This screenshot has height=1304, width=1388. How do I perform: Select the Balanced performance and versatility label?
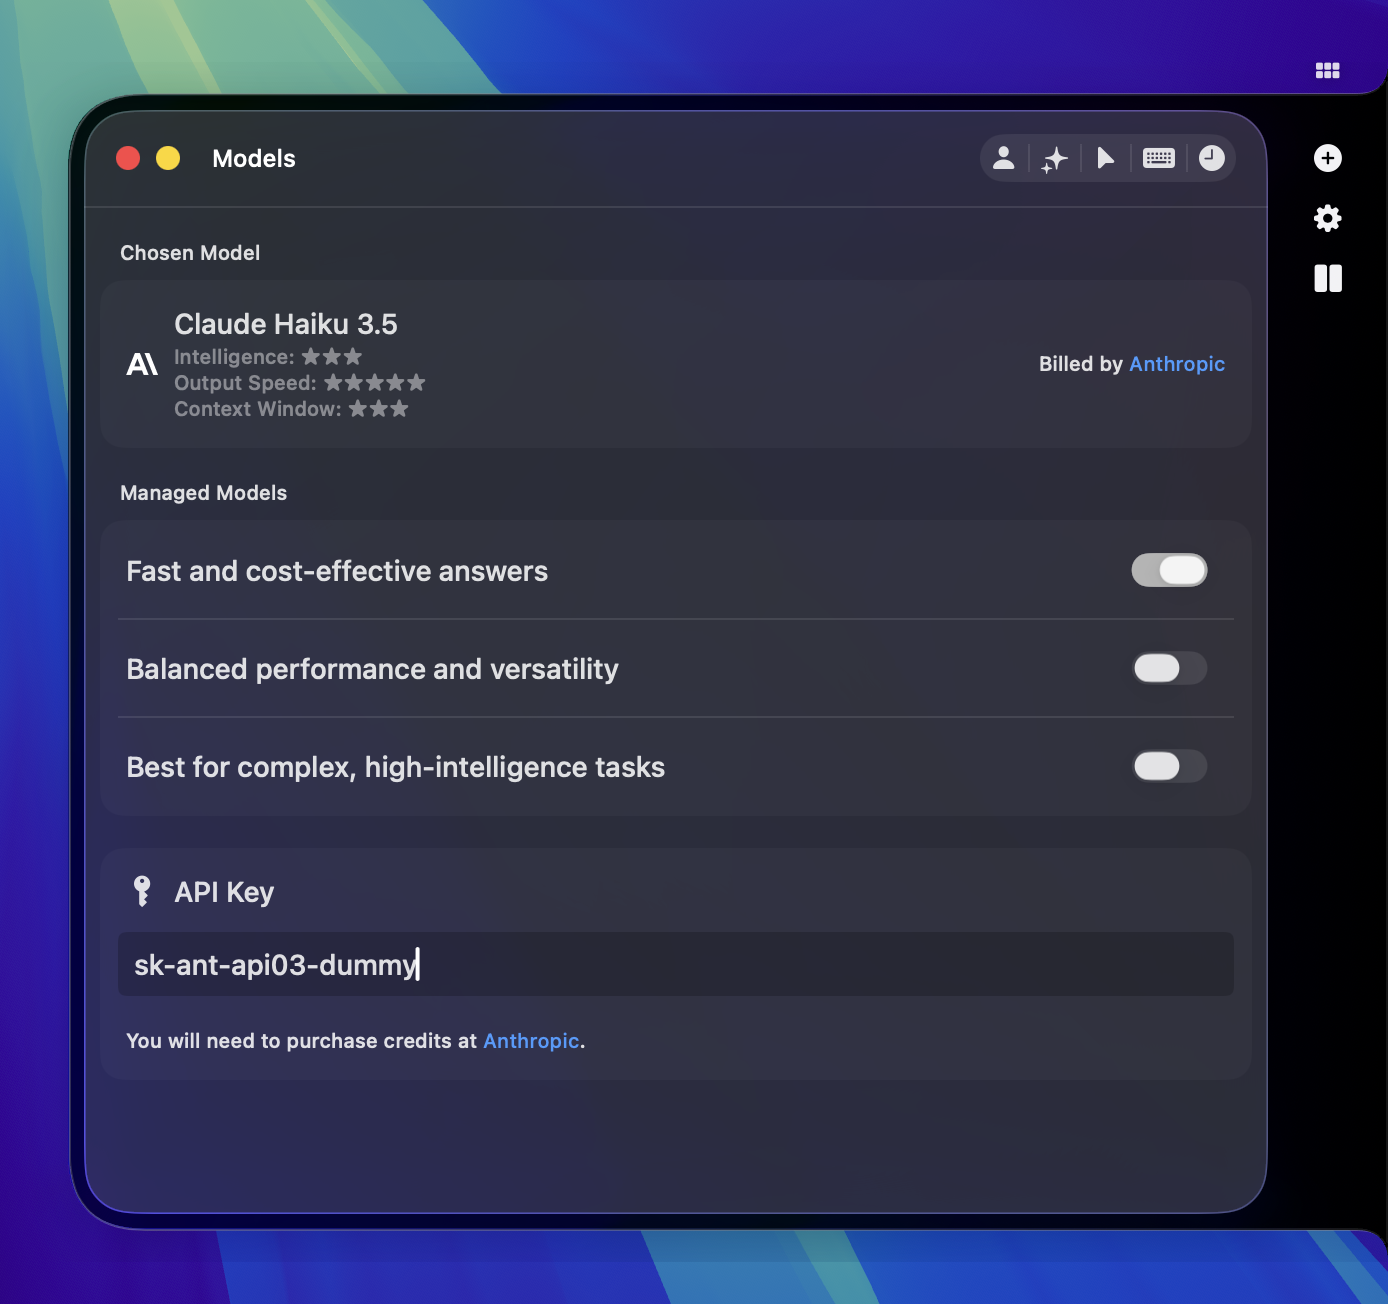[x=372, y=669]
